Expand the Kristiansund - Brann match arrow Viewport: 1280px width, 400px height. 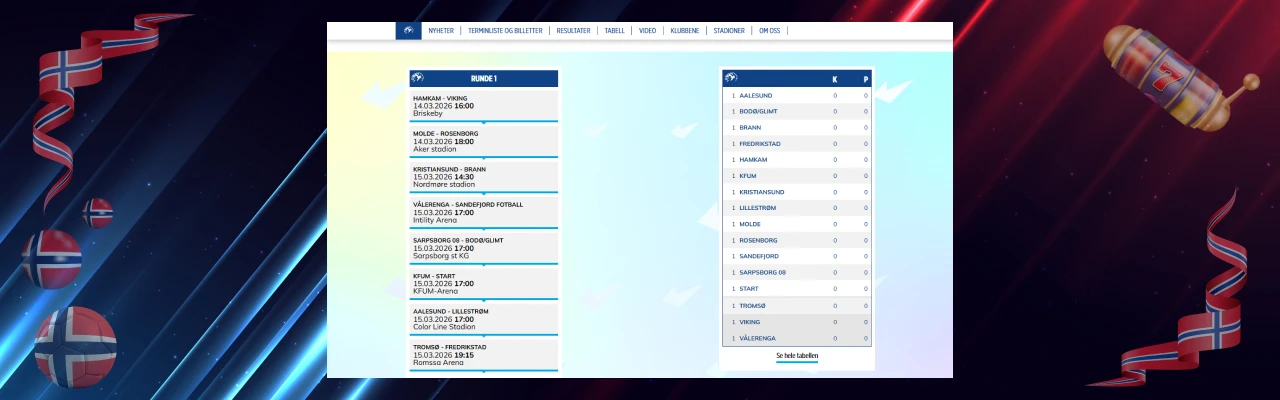pyautogui.click(x=484, y=193)
